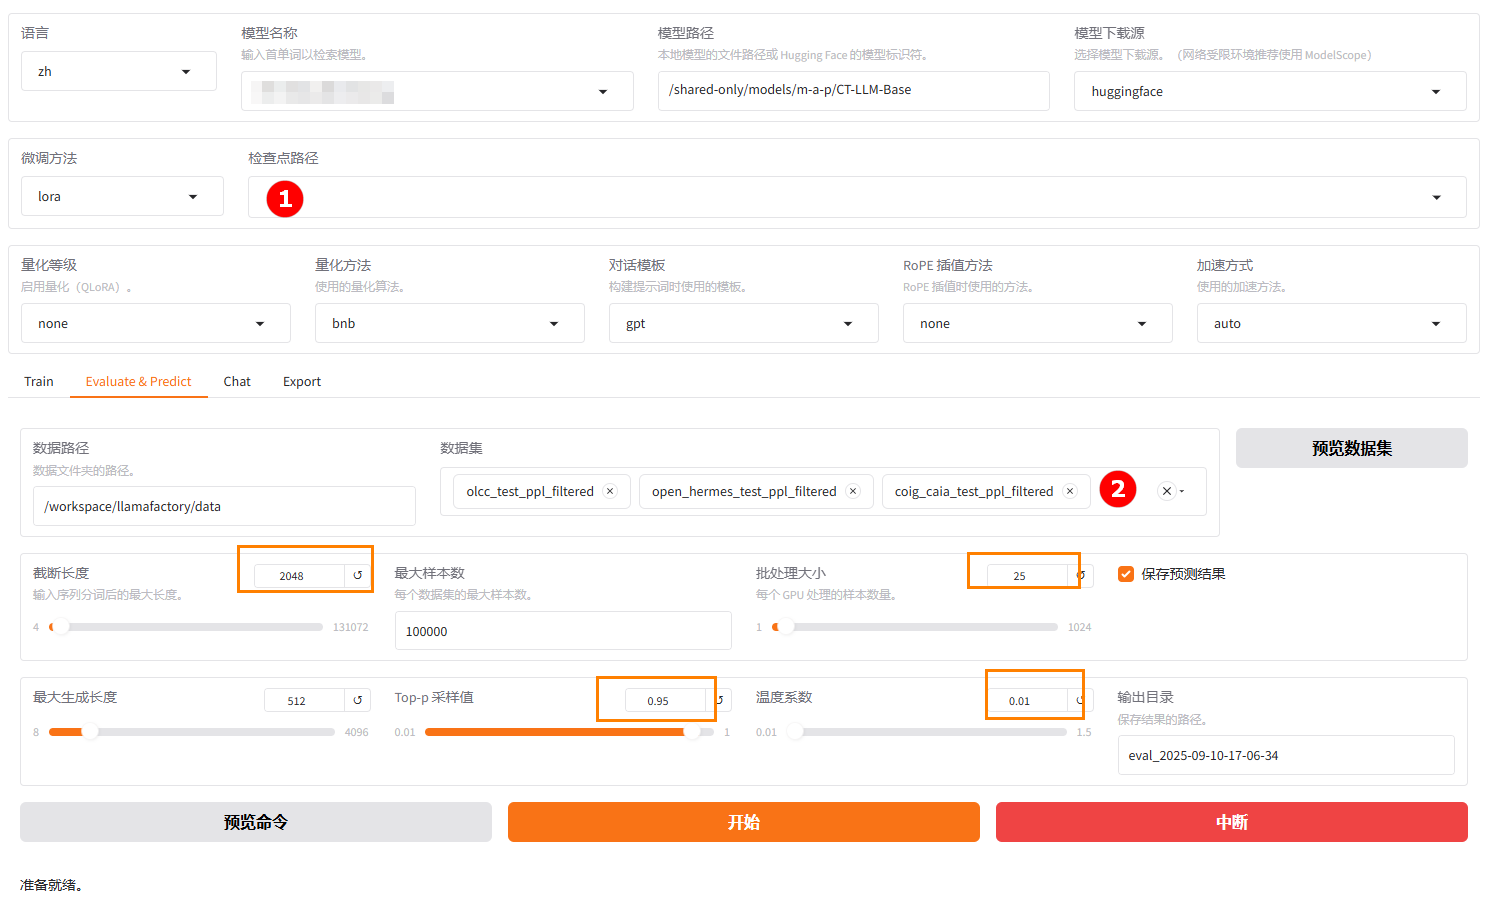Open the Export tab
The width and height of the screenshot is (1491, 901).
click(x=302, y=382)
